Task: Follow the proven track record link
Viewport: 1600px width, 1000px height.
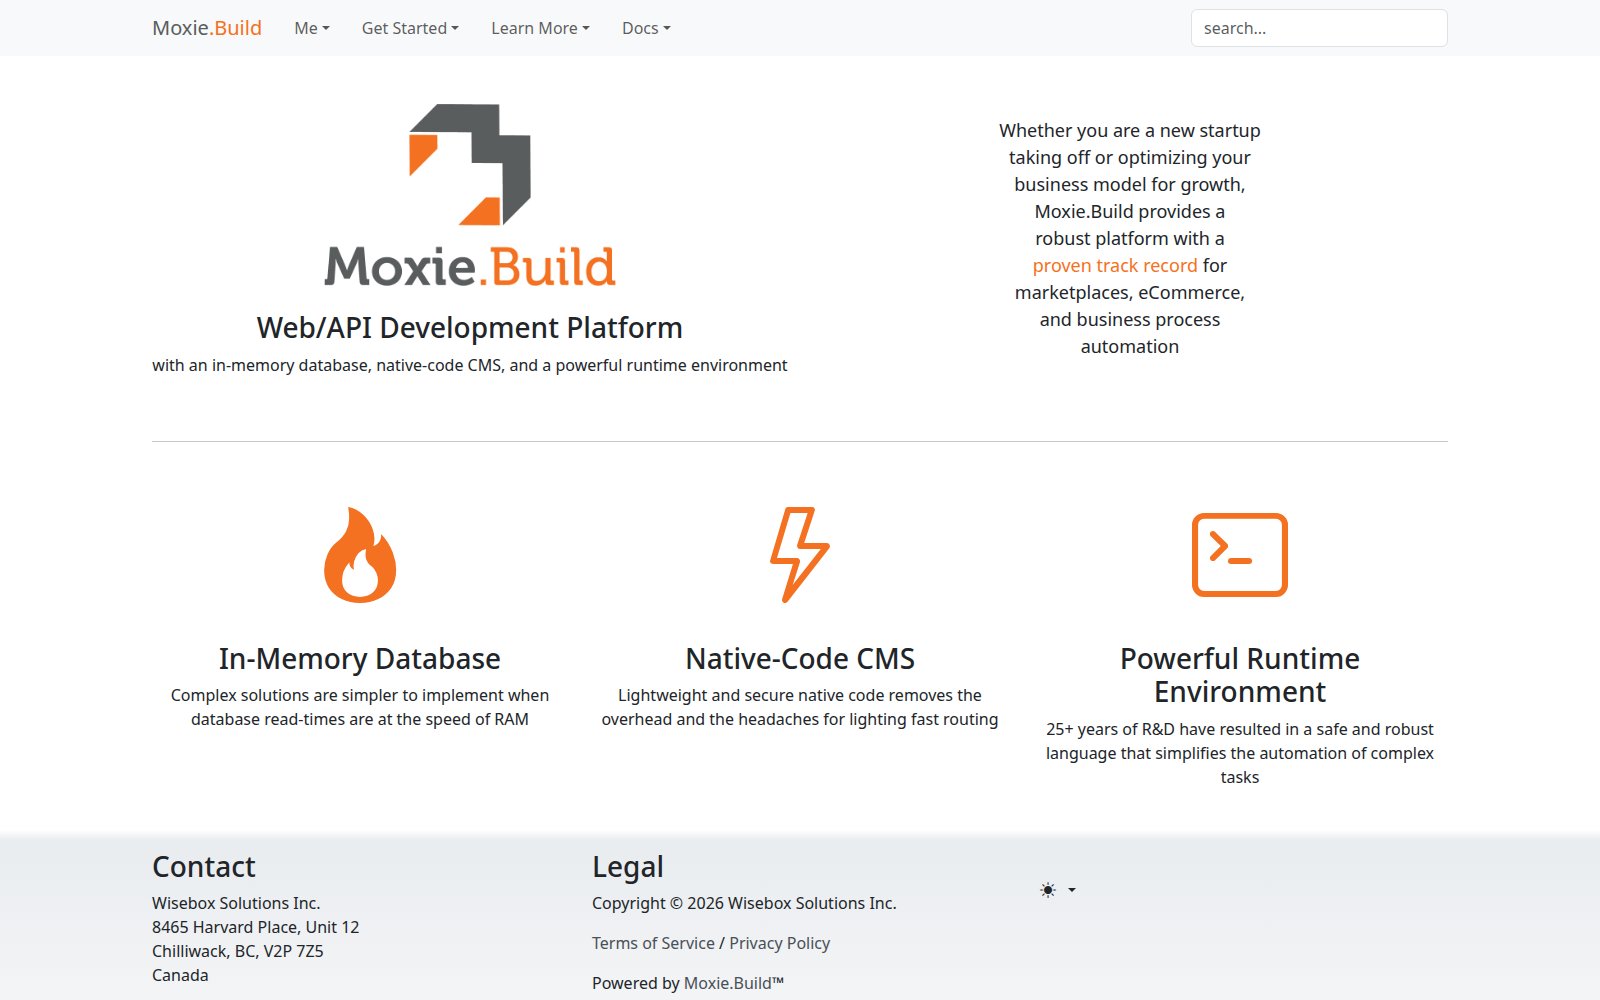Action: [x=1115, y=265]
